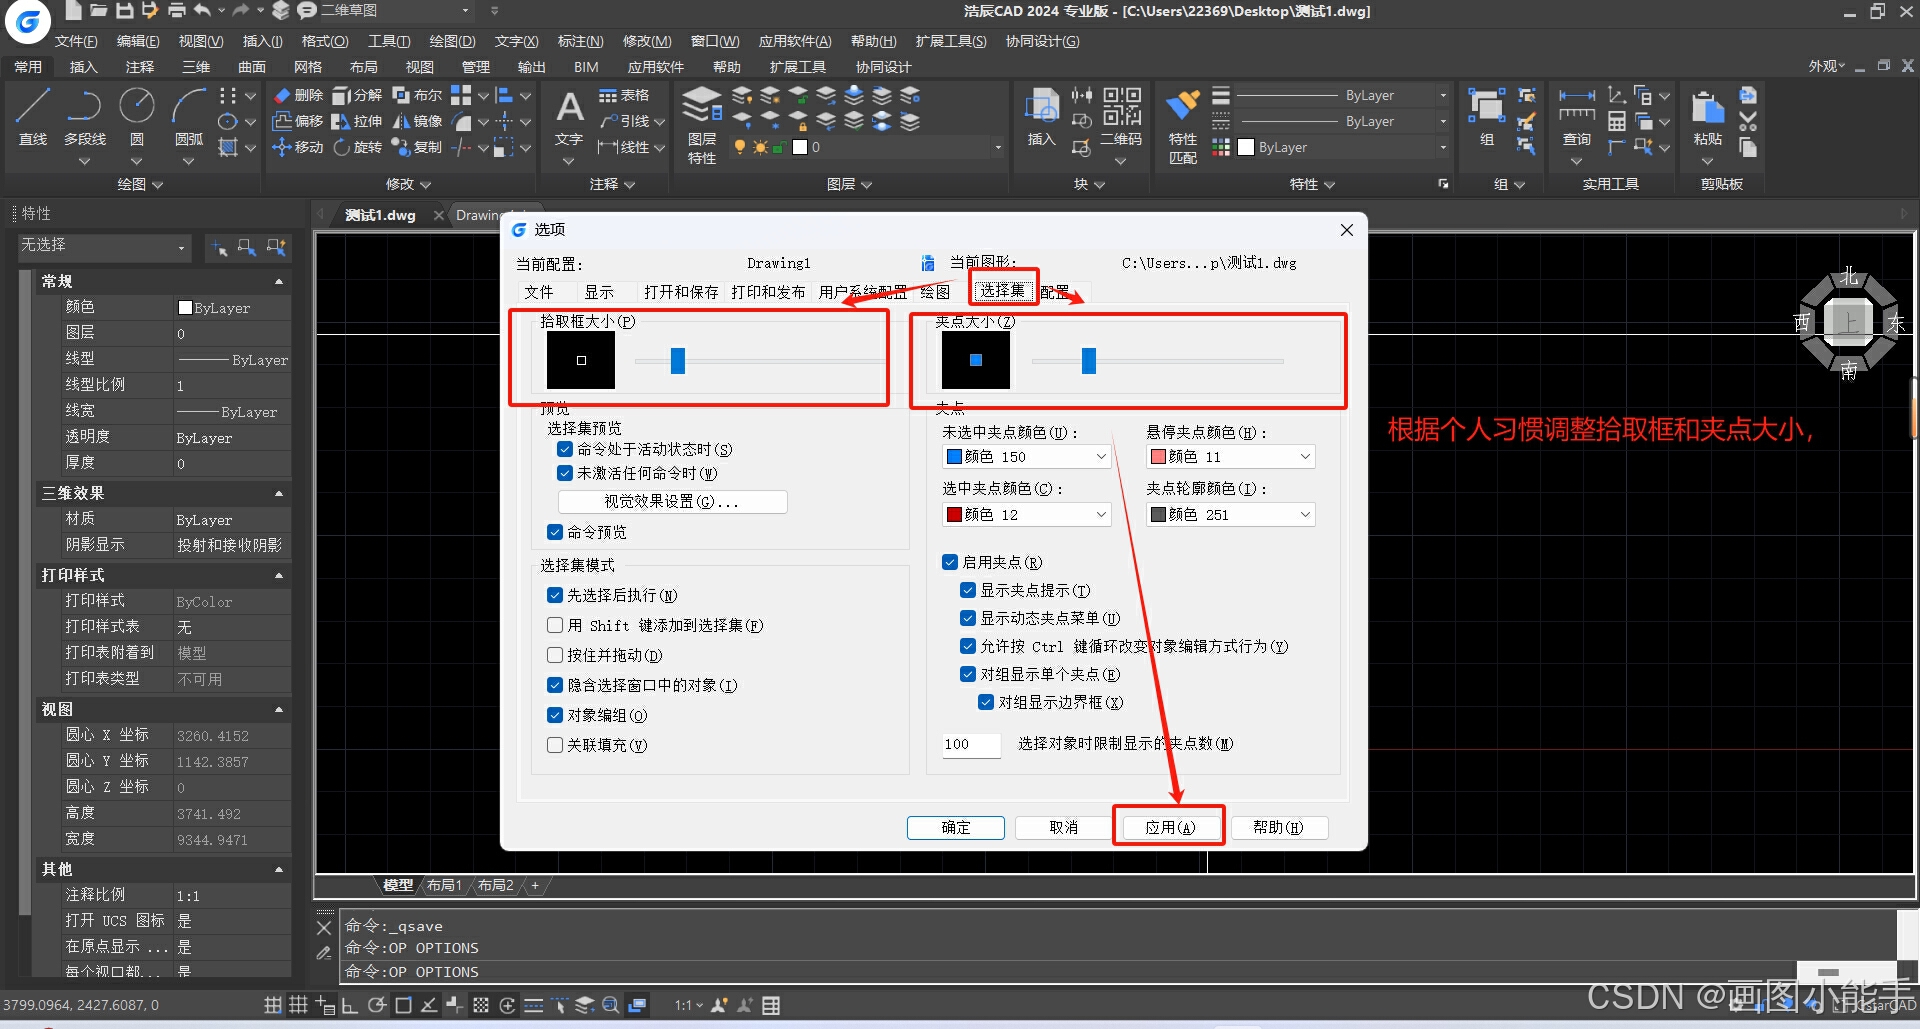The image size is (1920, 1029).
Task: Open 悬停夹点颜色 dropdown (颜色 11)
Action: (1231, 457)
